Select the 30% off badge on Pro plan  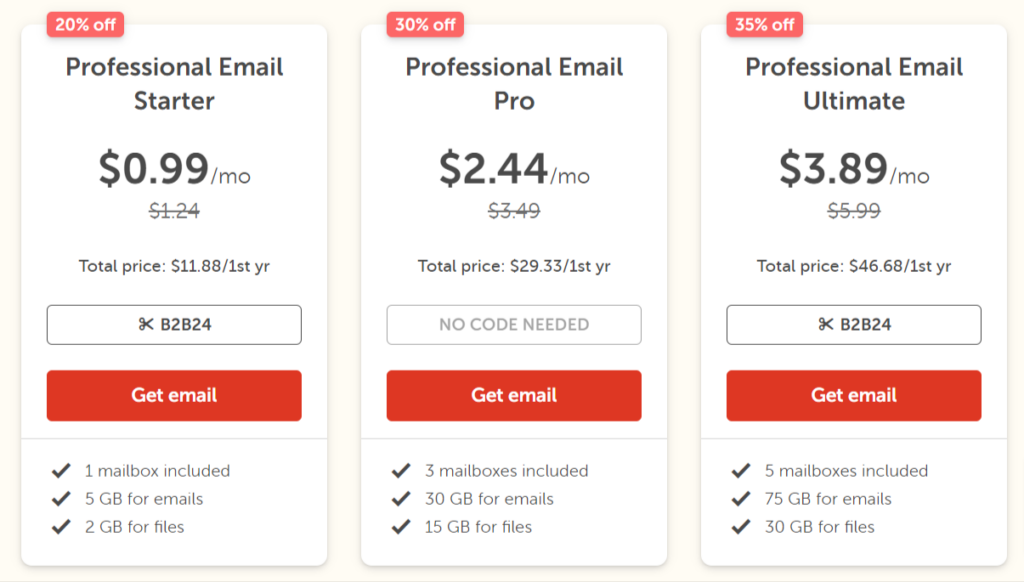pos(424,23)
